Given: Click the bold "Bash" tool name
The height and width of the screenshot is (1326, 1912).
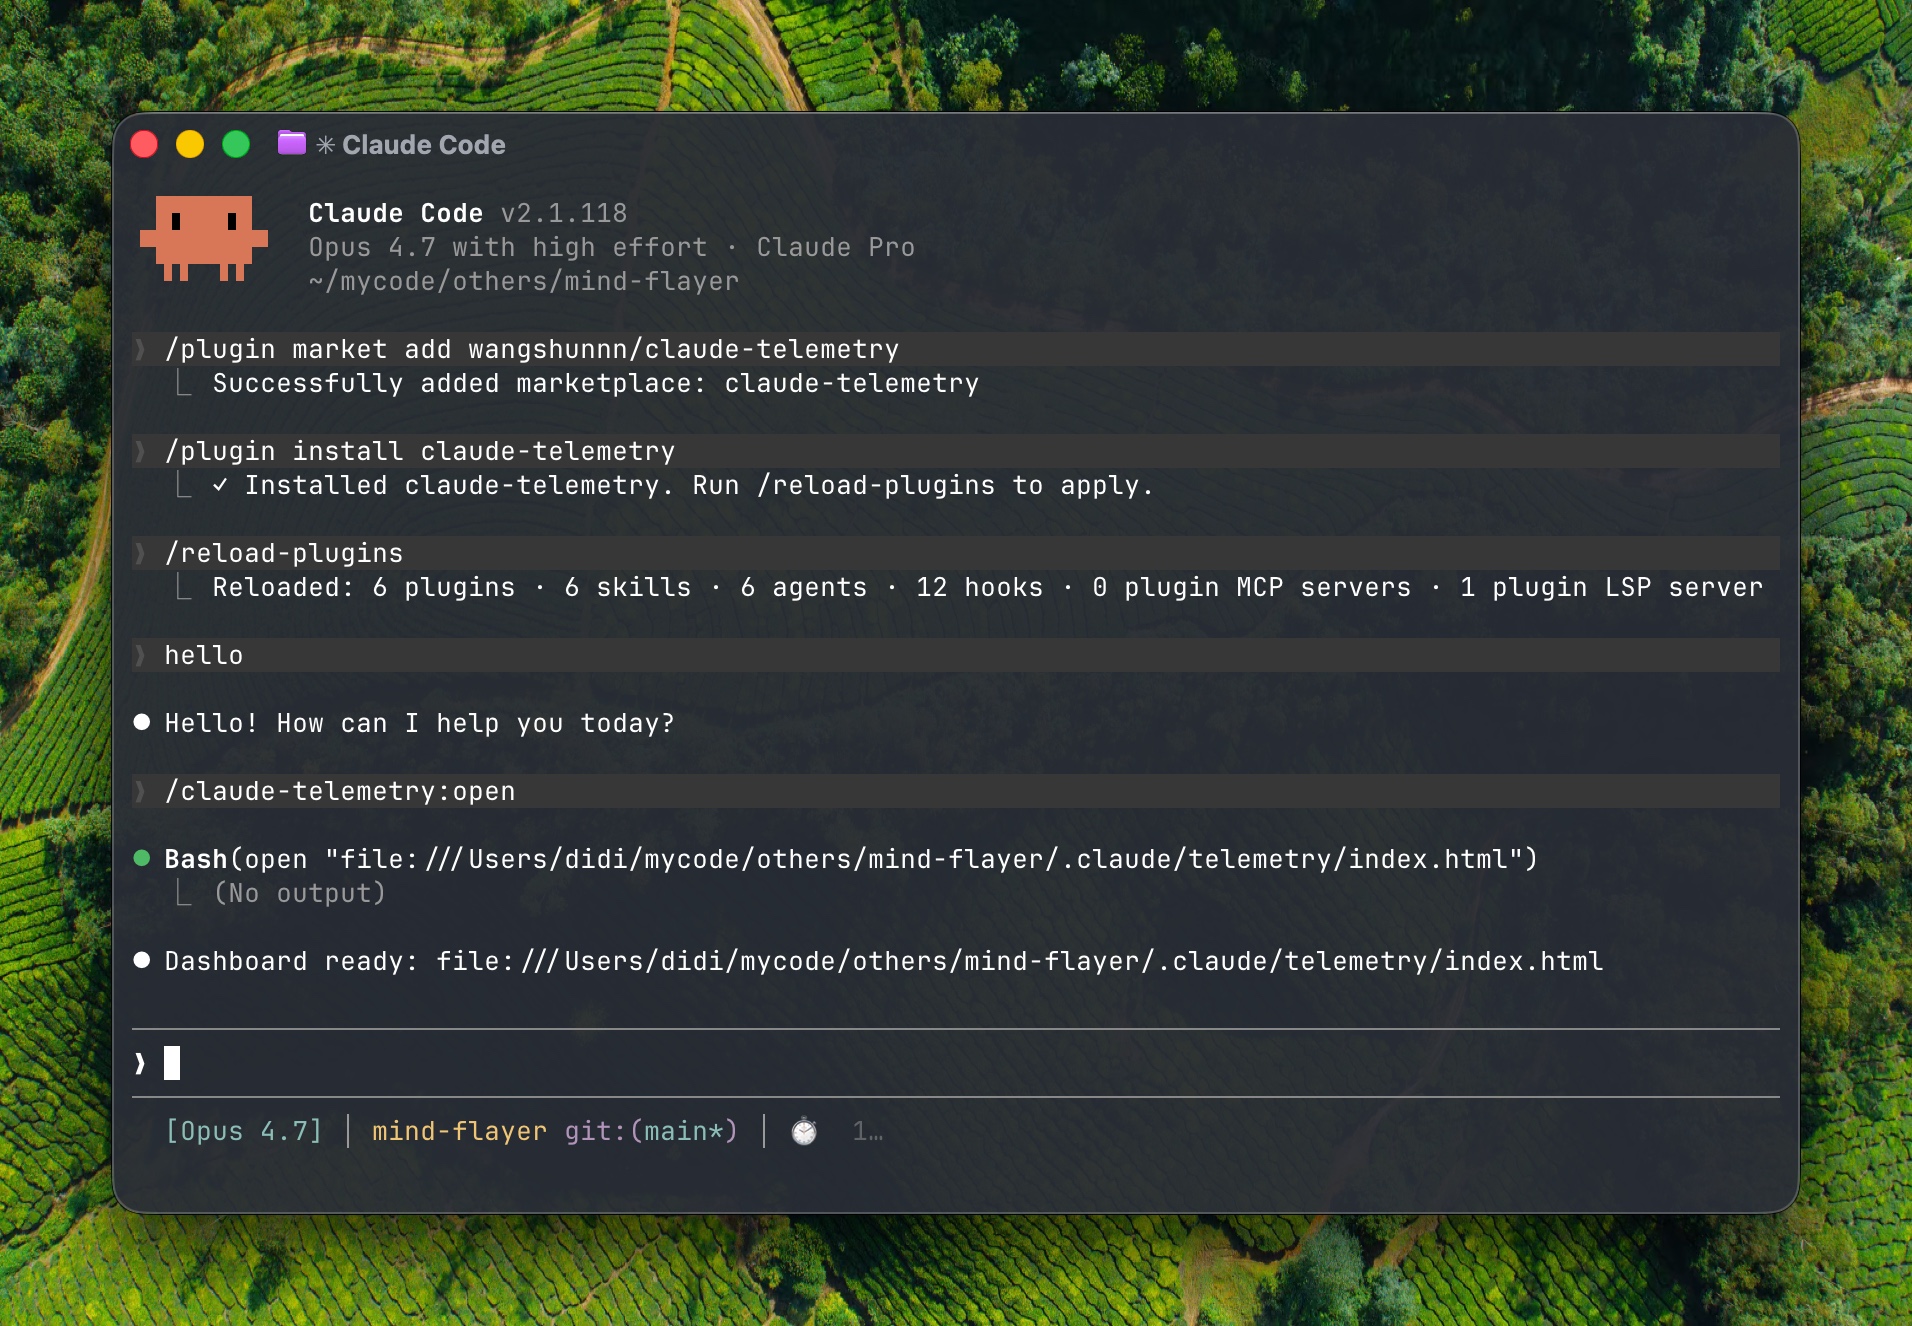Looking at the screenshot, I should coord(196,859).
